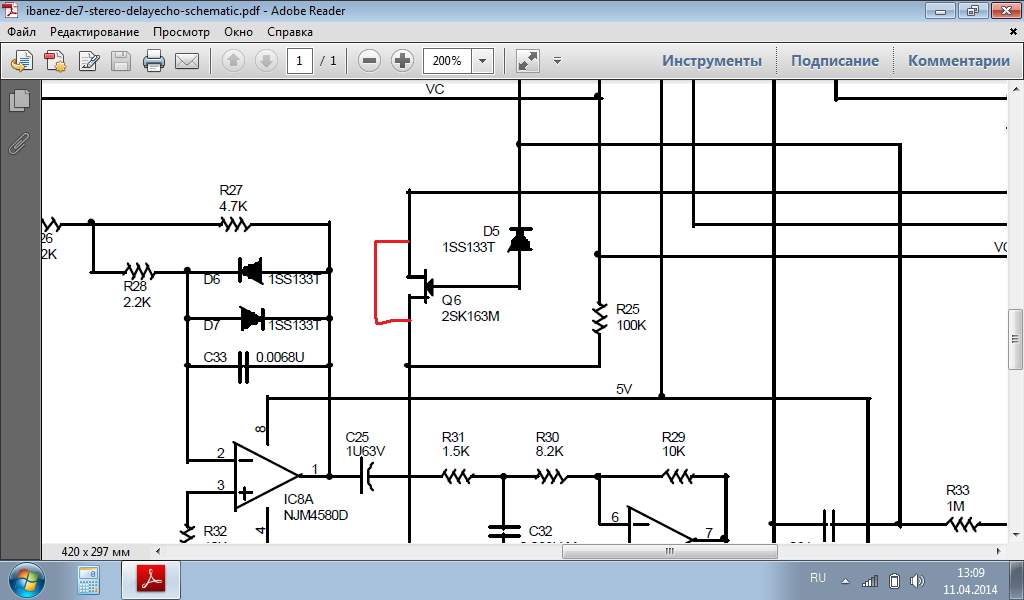
Task: Open the Просмотр menu
Action: (180, 31)
